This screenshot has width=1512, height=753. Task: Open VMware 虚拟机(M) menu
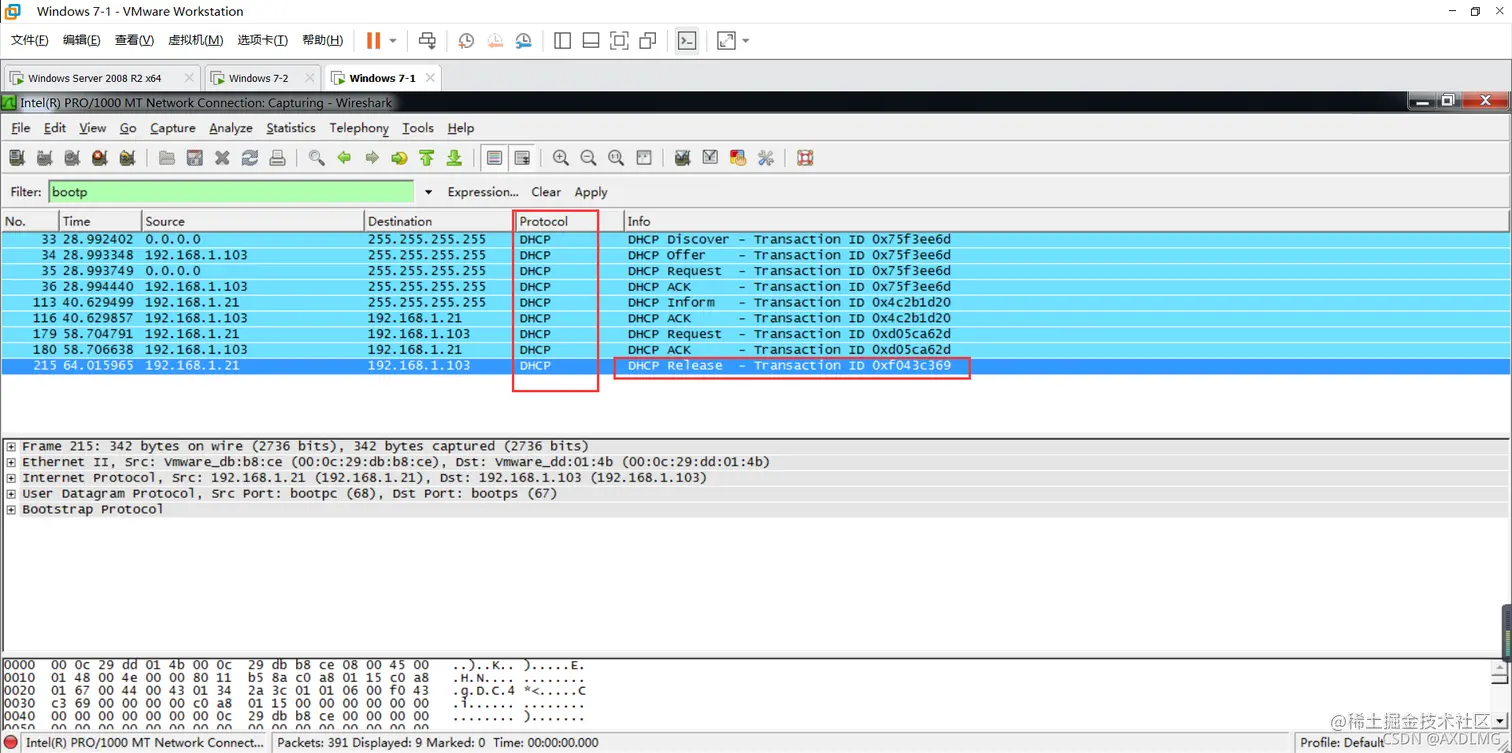[x=195, y=40]
